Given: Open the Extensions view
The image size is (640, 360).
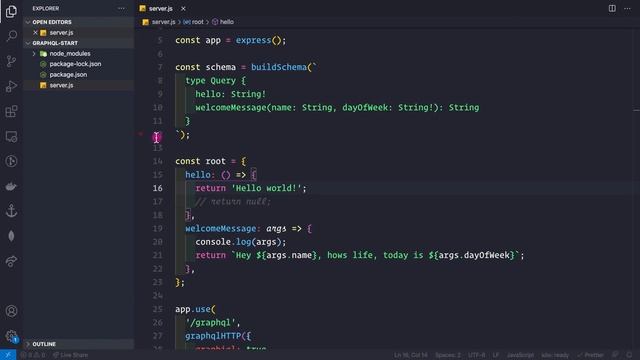Looking at the screenshot, I should pyautogui.click(x=11, y=111).
